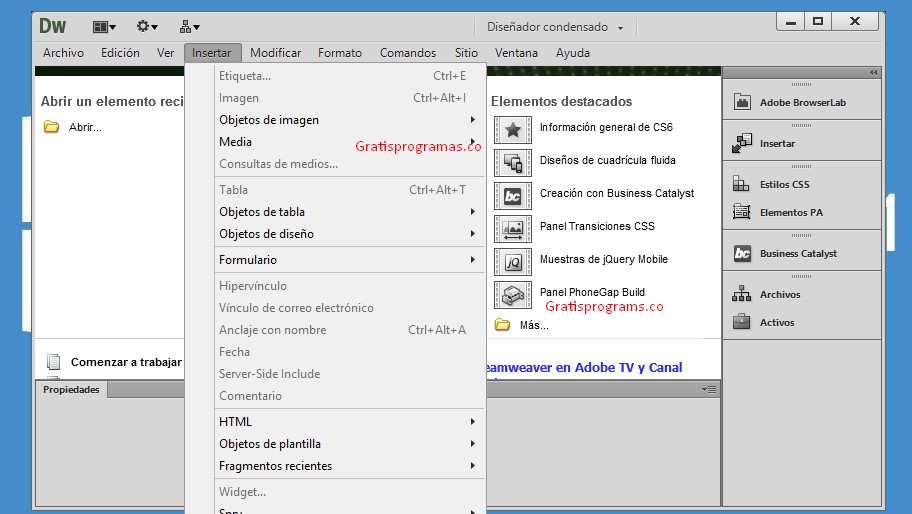This screenshot has width=912, height=514.
Task: Open Muestras de jQuery Mobile link
Action: tap(603, 259)
